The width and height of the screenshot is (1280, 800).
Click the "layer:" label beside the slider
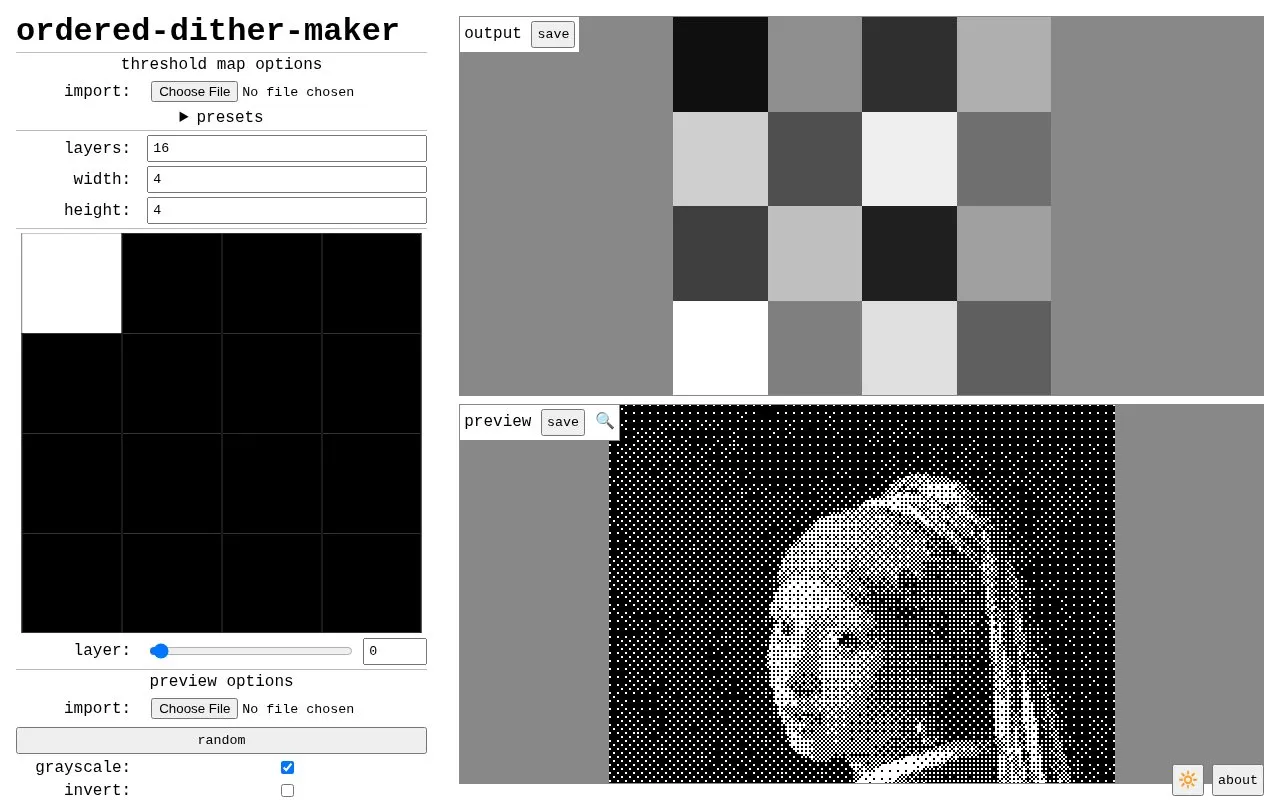(x=102, y=651)
